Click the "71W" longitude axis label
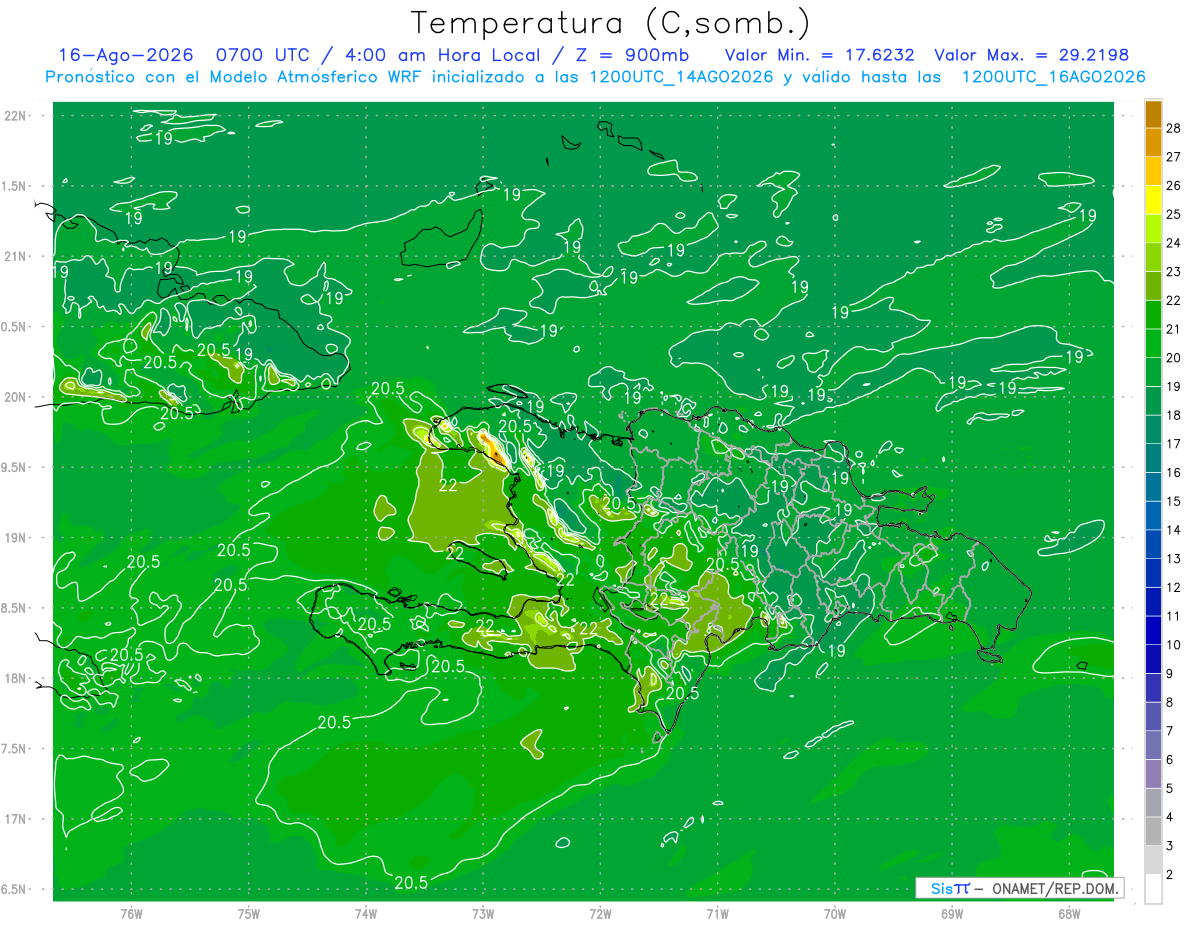This screenshot has width=1200, height=927. (717, 913)
